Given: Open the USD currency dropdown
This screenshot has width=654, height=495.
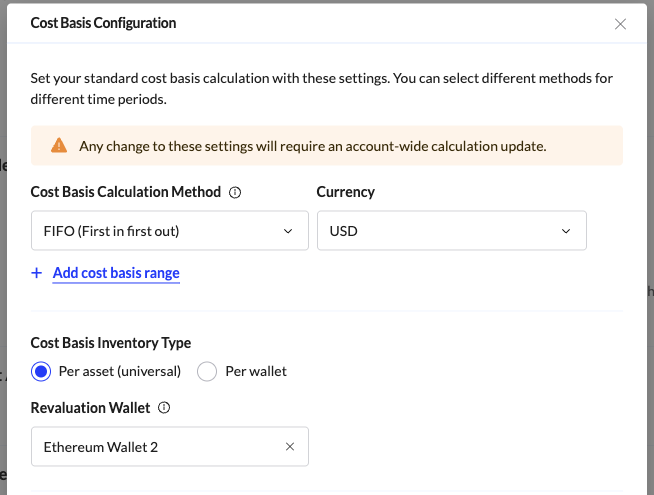Looking at the screenshot, I should 440,231.
